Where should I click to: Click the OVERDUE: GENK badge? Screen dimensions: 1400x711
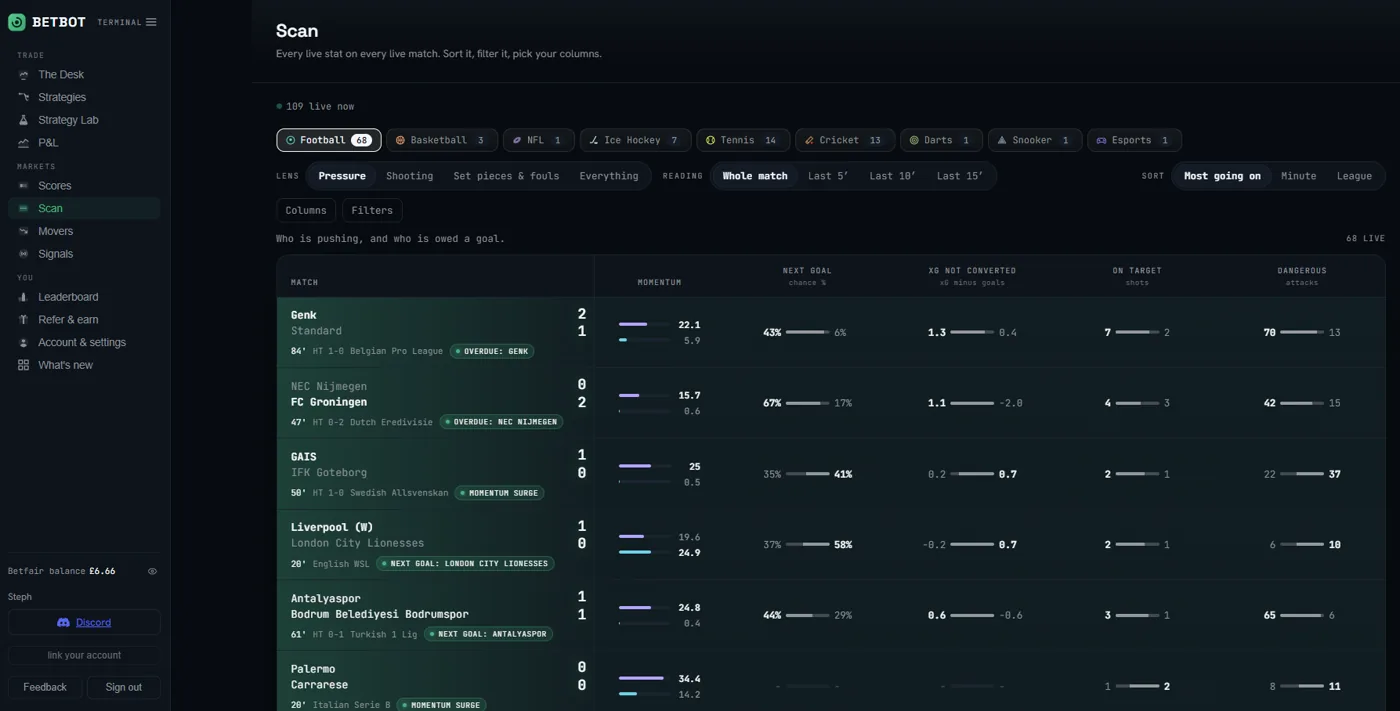pos(492,351)
